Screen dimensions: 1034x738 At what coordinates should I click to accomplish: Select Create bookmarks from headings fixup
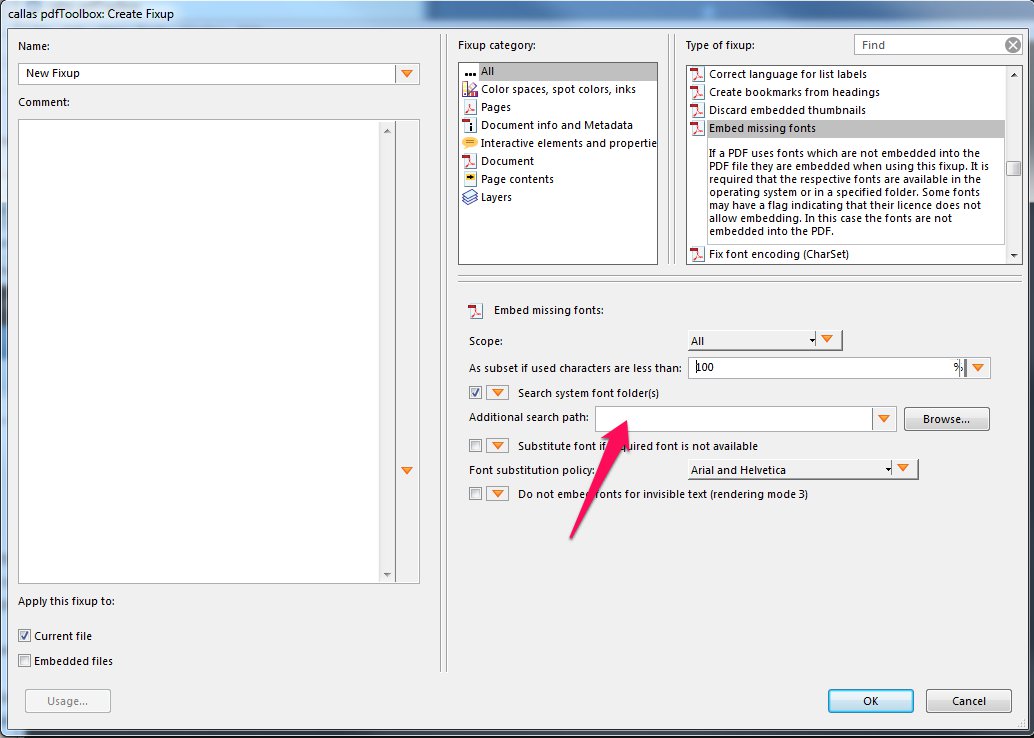846,92
